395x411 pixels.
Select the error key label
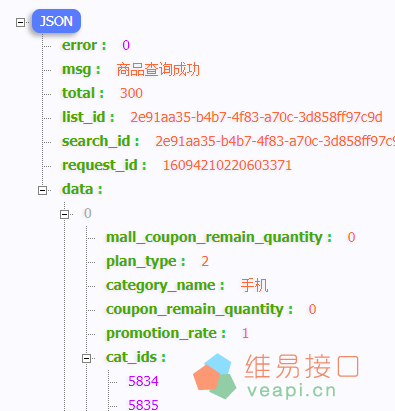84,45
